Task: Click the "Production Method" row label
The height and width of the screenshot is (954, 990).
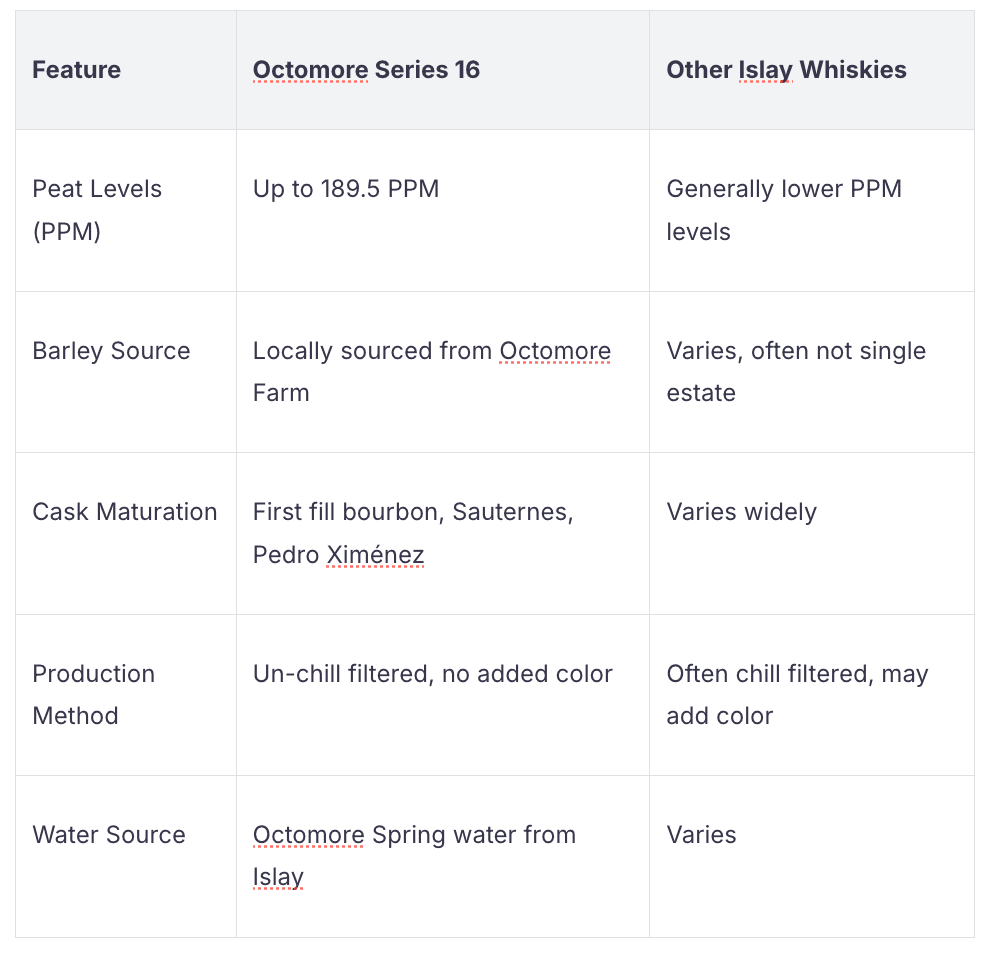Action: tap(94, 694)
